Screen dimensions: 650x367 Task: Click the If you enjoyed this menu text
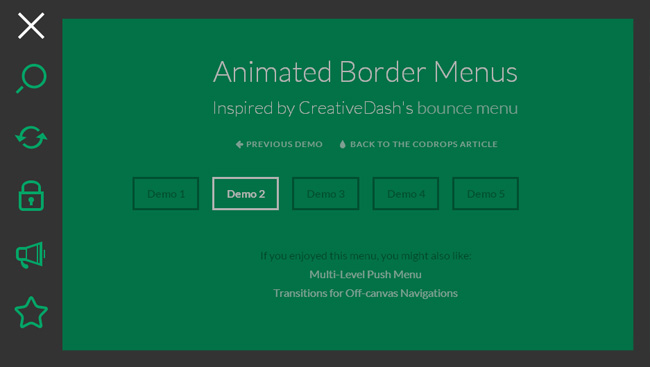pos(366,256)
